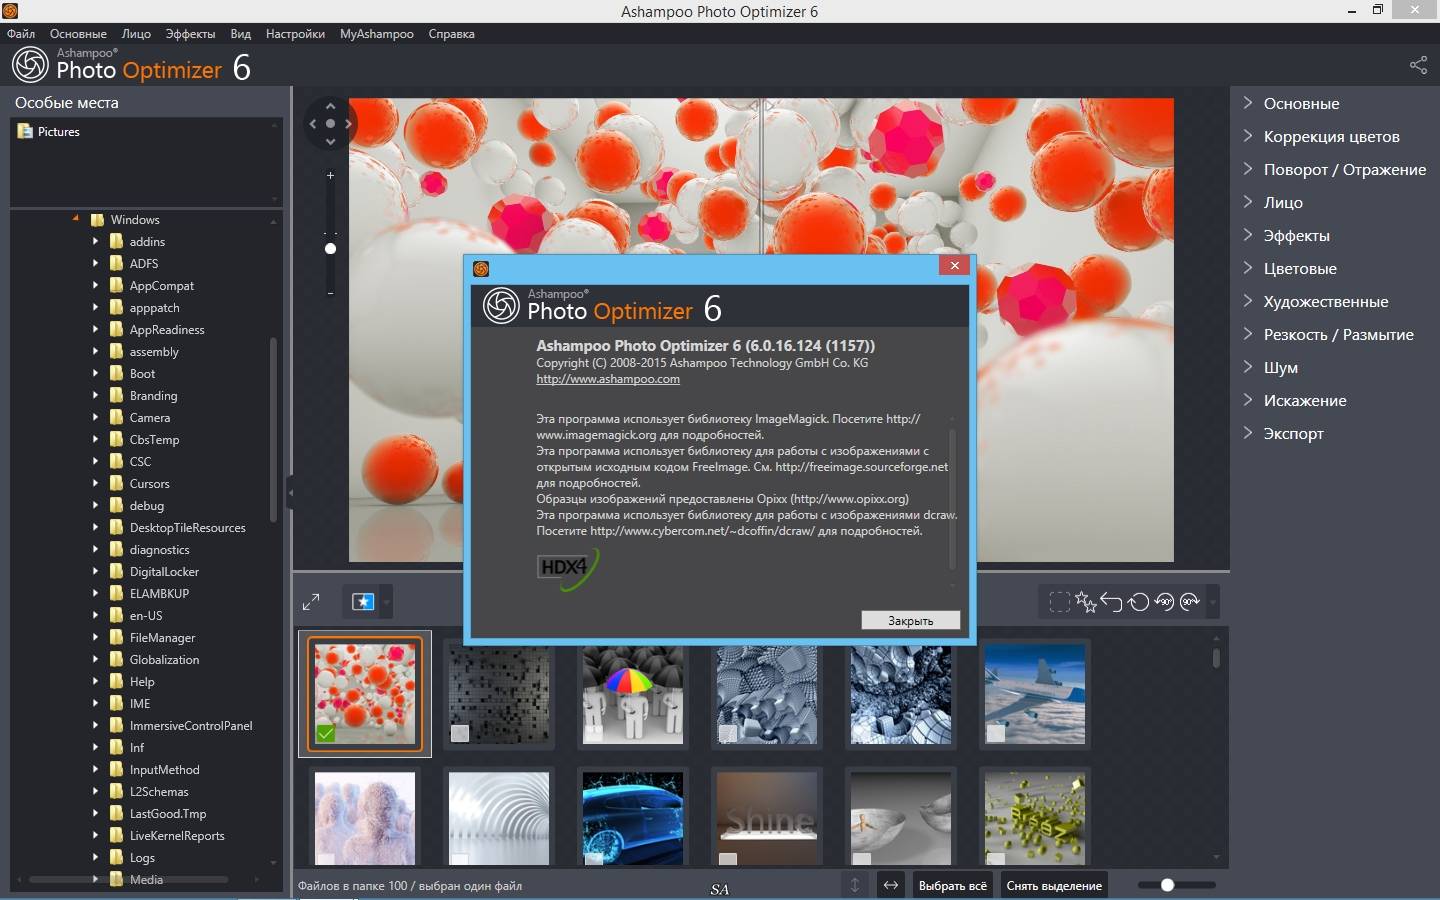Click the panel collapse handle left of preview
Image resolution: width=1440 pixels, height=900 pixels.
coord(290,492)
